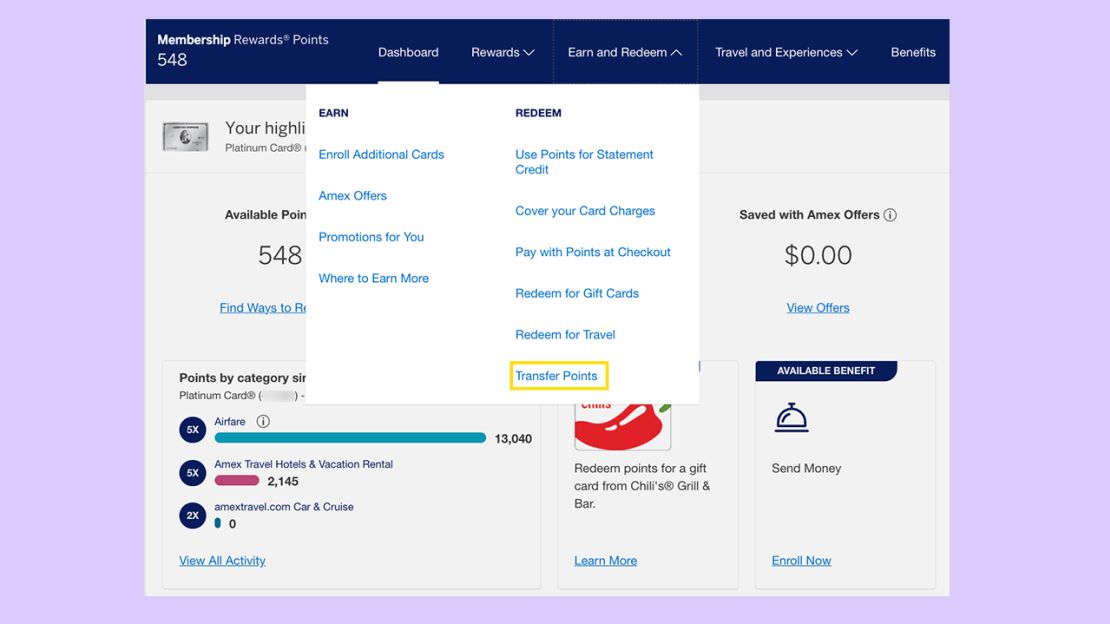
Task: Click the Platinum Card image icon
Action: click(x=185, y=137)
